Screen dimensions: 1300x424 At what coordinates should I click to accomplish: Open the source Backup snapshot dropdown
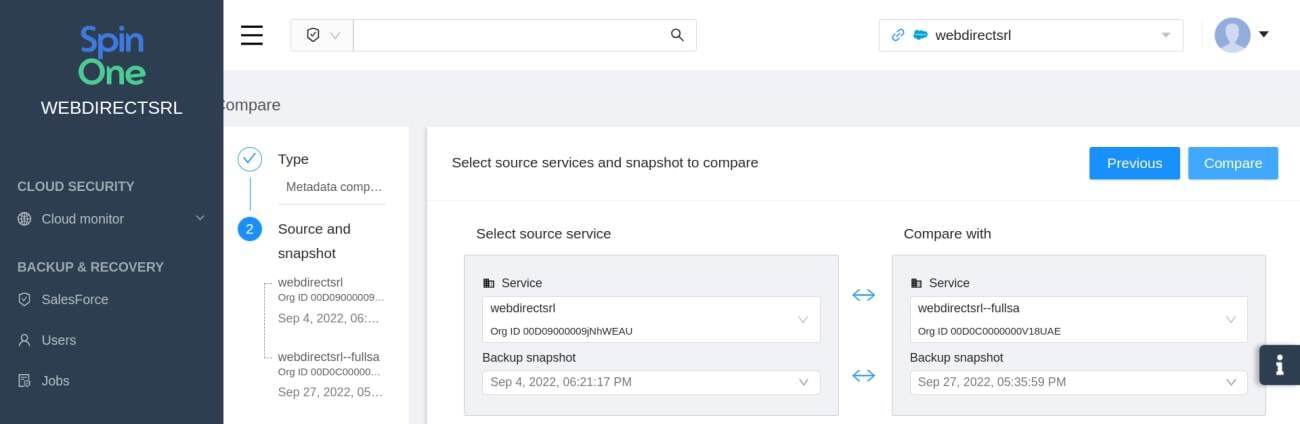coord(651,382)
